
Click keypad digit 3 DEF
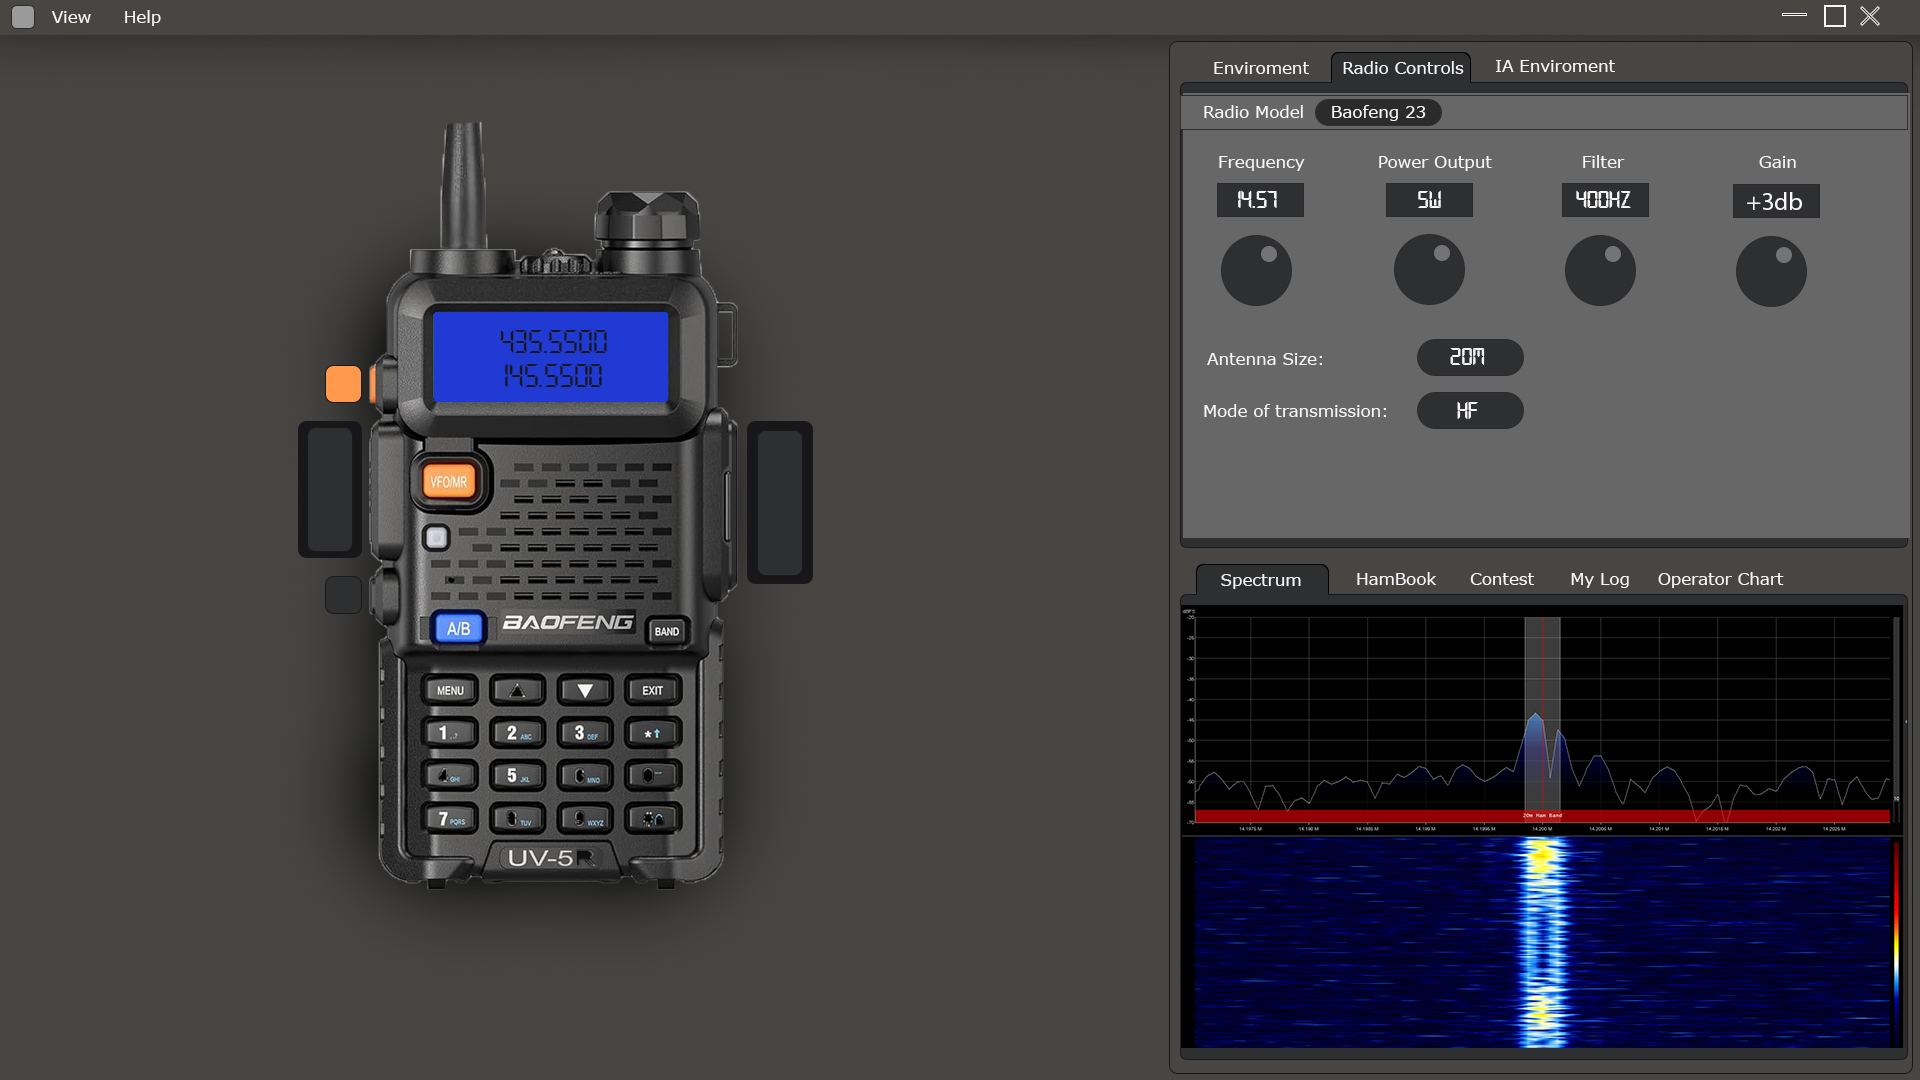point(585,733)
